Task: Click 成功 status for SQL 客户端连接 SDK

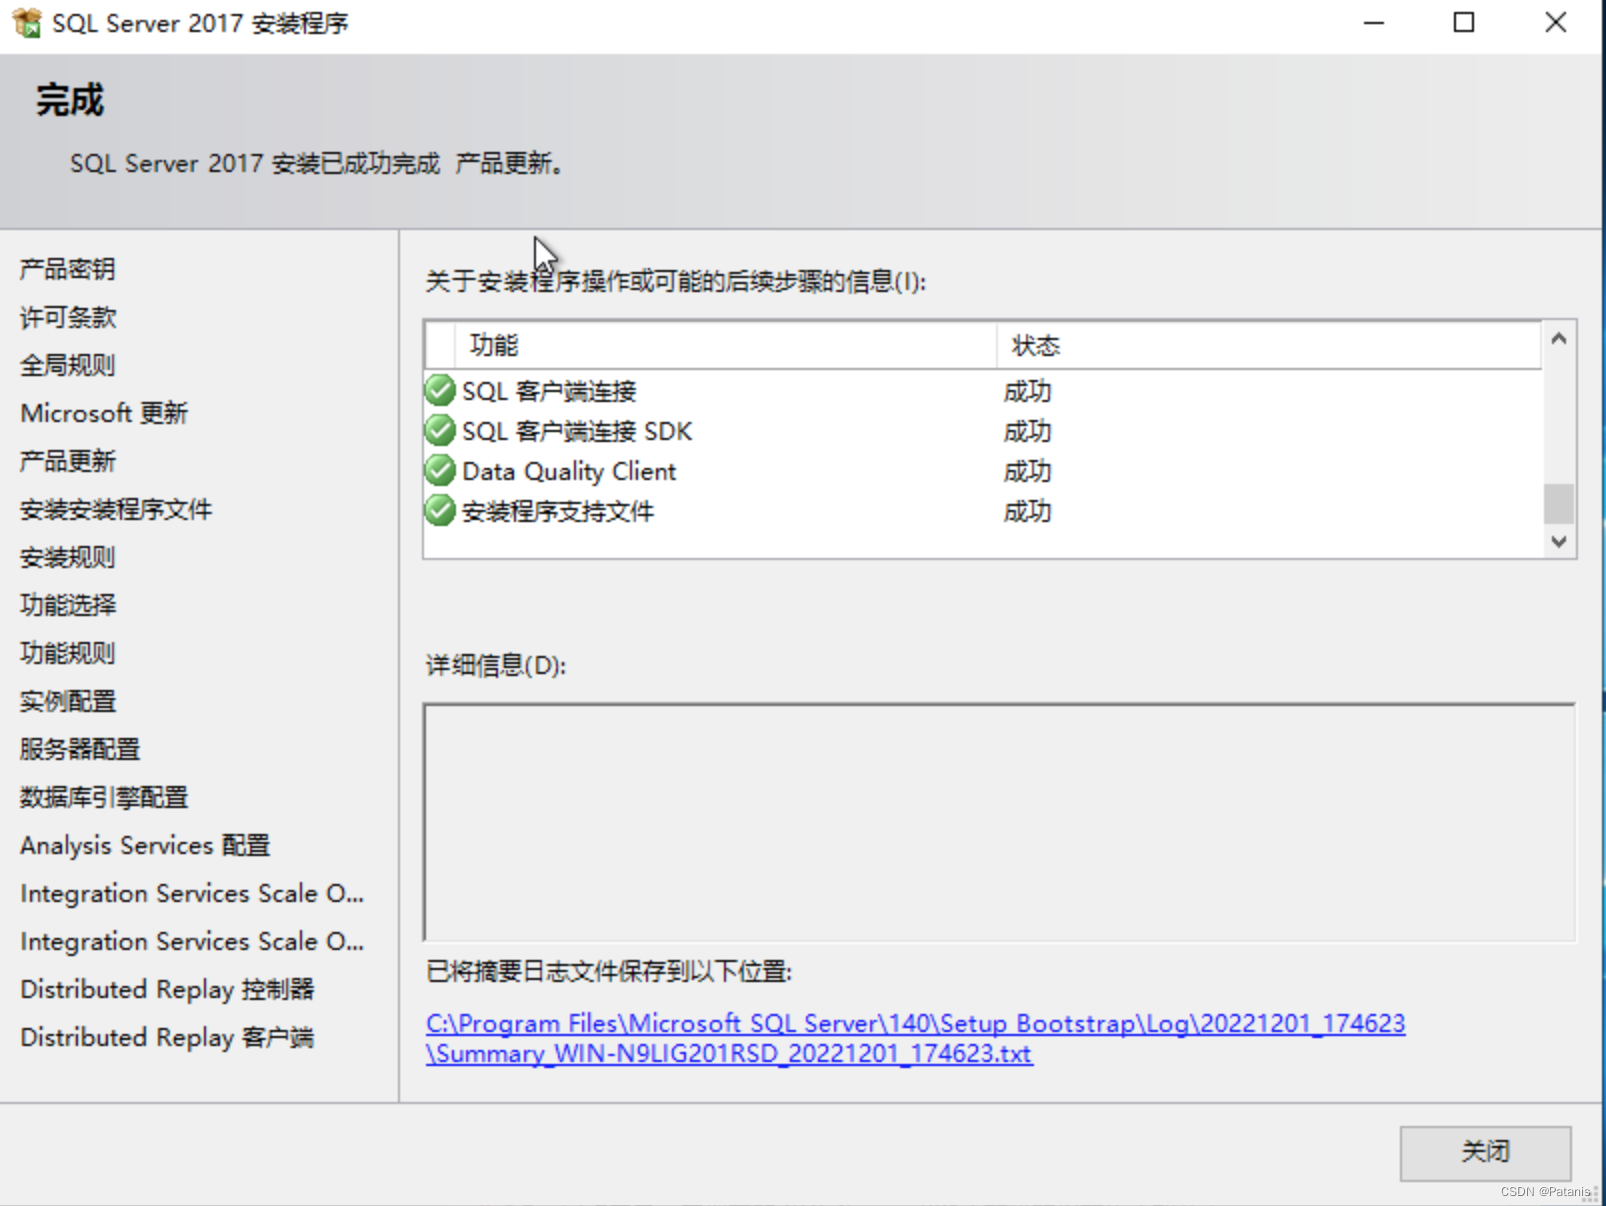Action: pos(1027,431)
